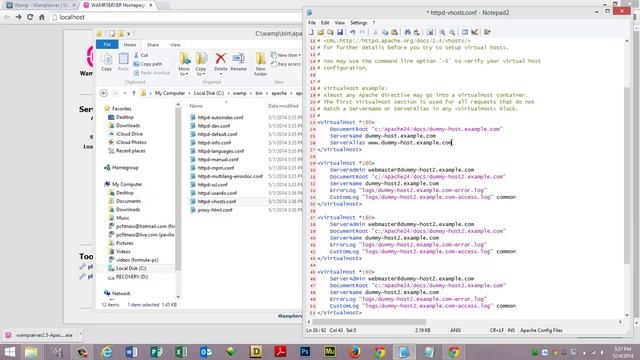The width and height of the screenshot is (640, 360).
Task: Click the localhost address bar
Action: [x=176, y=17]
